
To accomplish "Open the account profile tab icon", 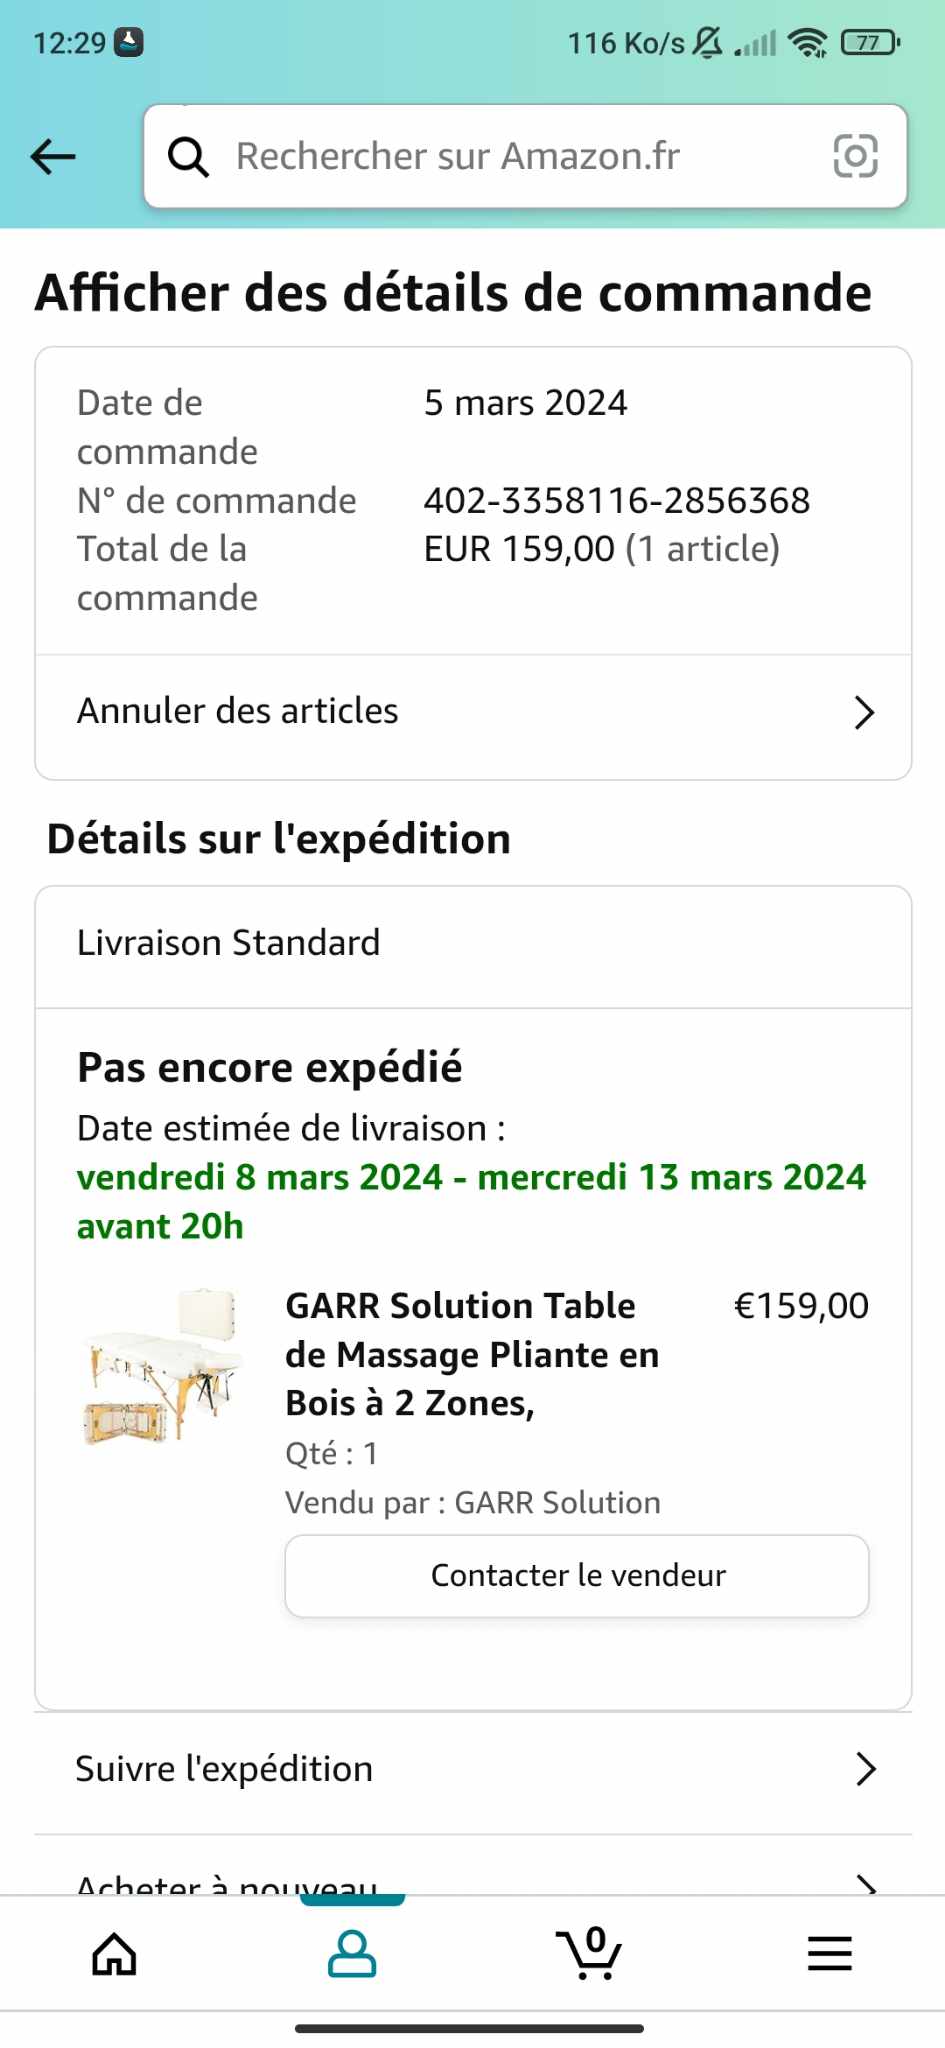I will click(352, 1953).
